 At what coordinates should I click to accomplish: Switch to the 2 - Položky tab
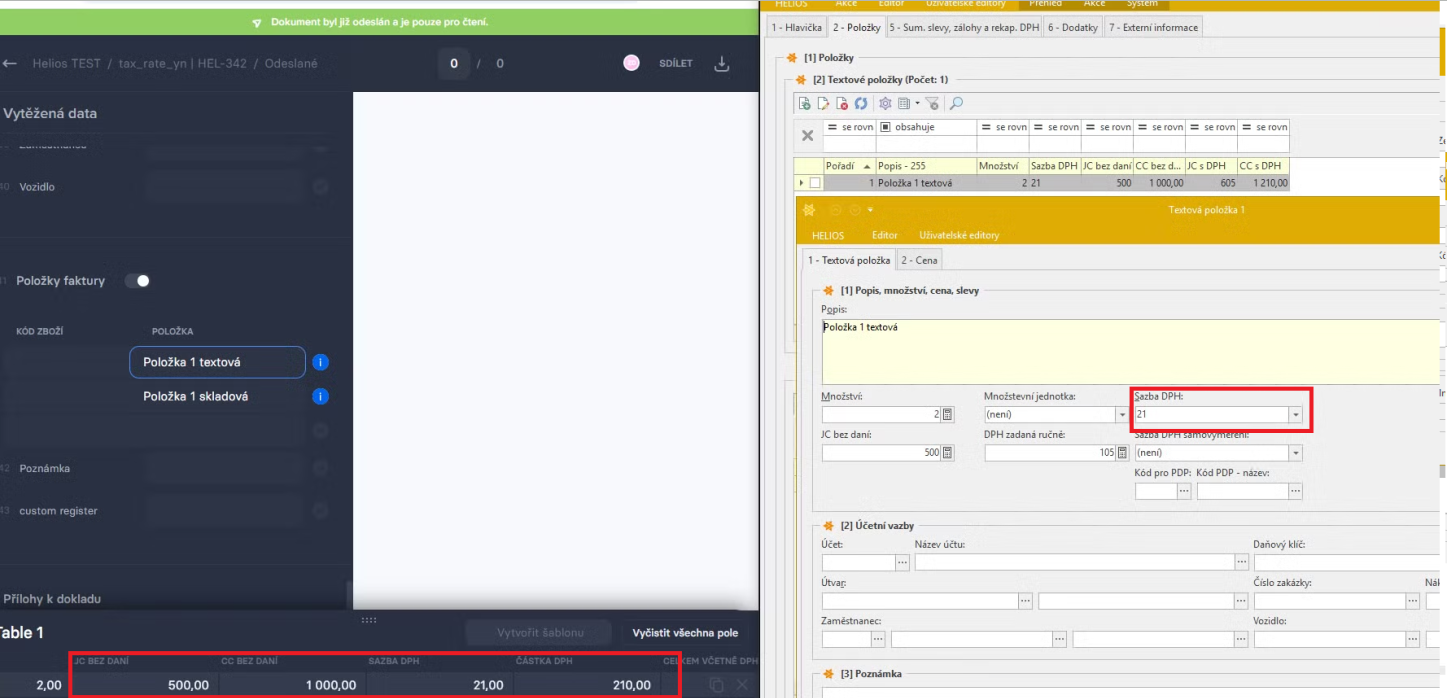pyautogui.click(x=856, y=28)
